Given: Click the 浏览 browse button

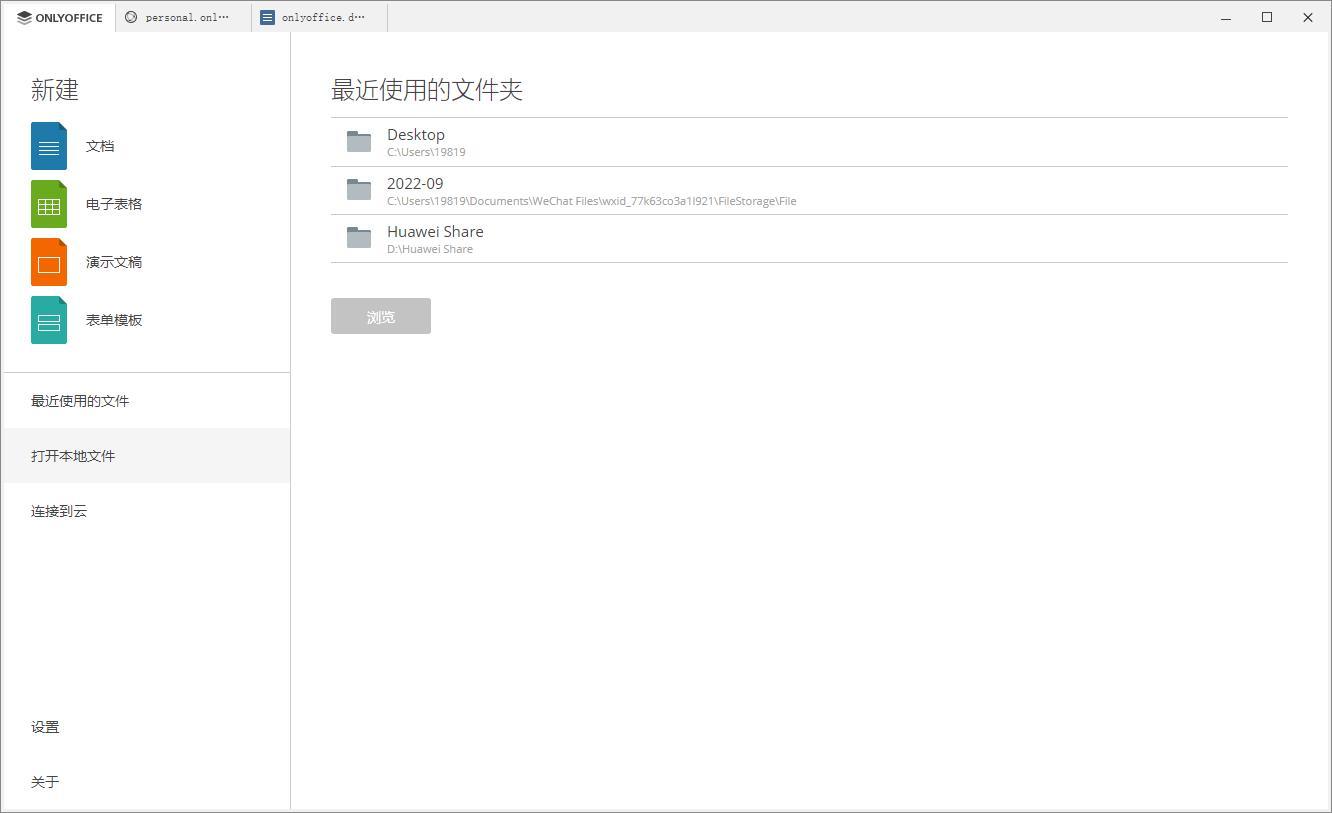Looking at the screenshot, I should [x=380, y=316].
